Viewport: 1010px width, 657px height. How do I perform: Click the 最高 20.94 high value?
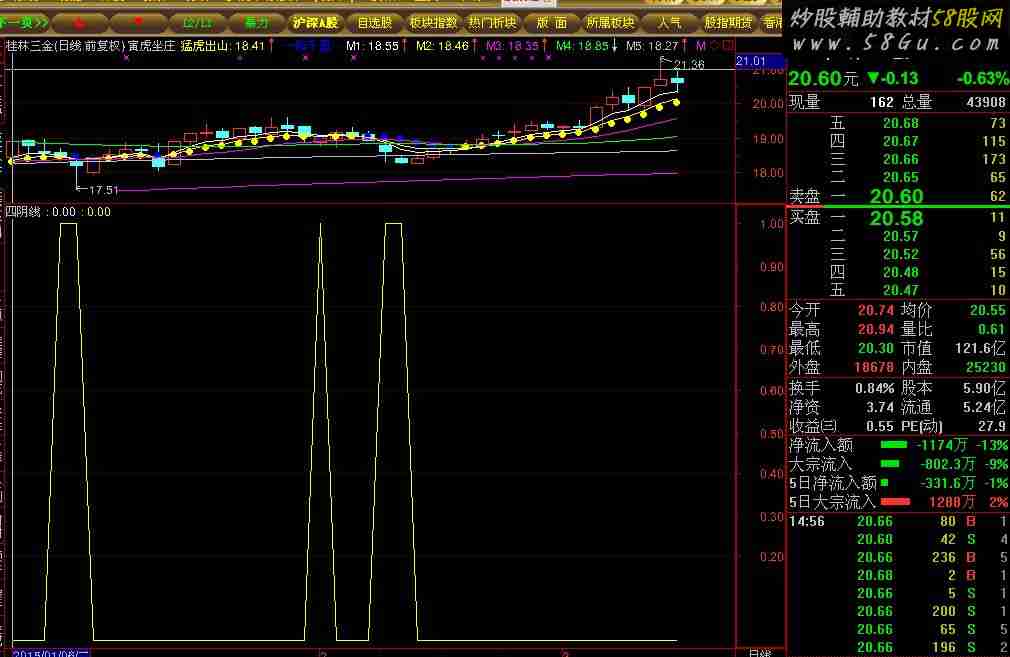876,330
